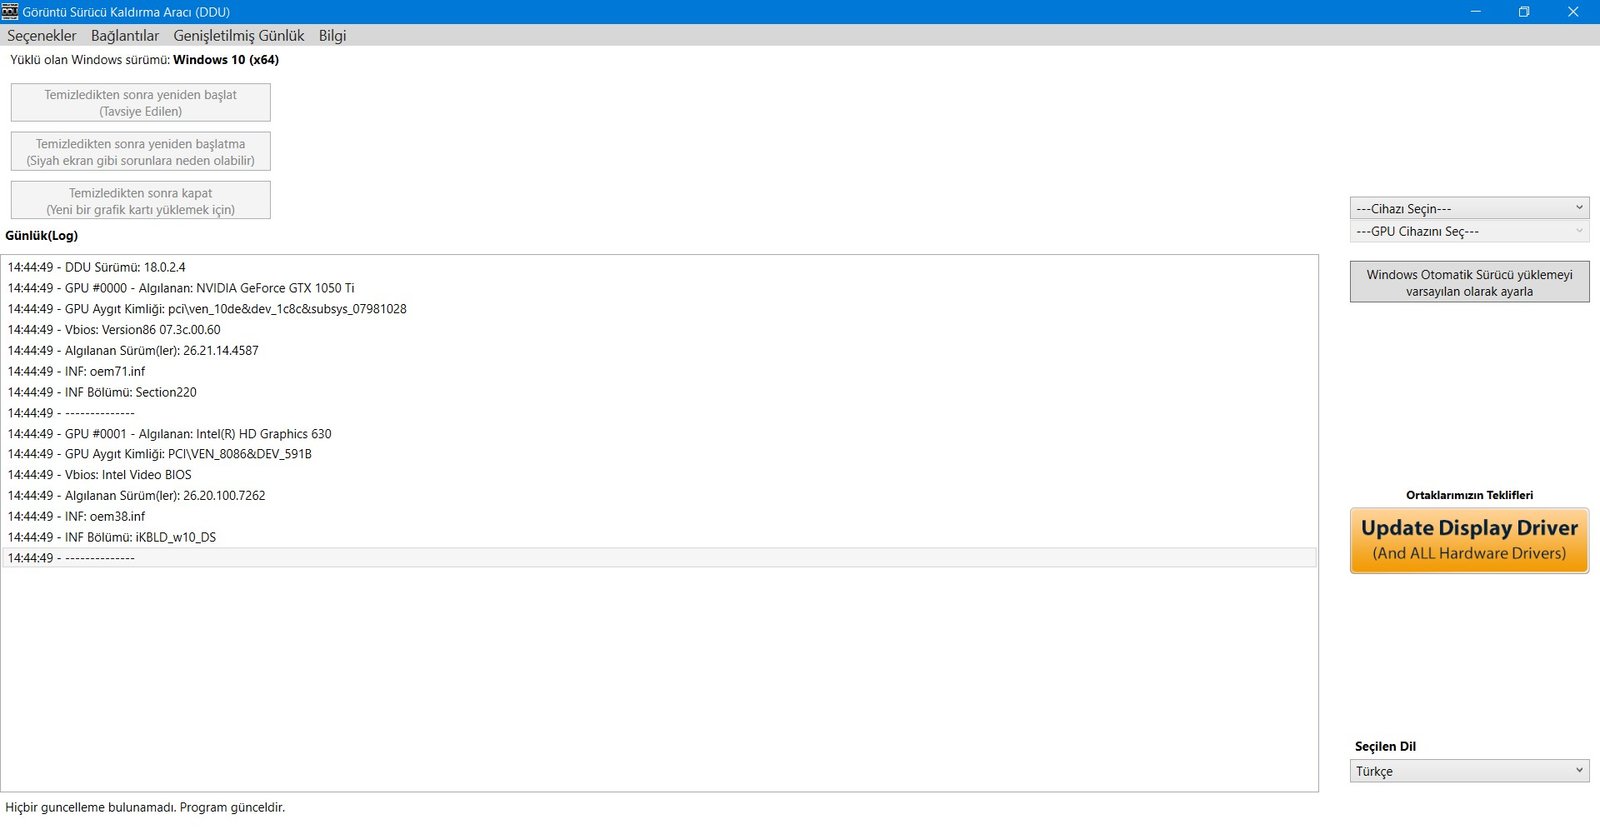Open the Bilgi menu
The height and width of the screenshot is (829, 1600).
(x=332, y=36)
